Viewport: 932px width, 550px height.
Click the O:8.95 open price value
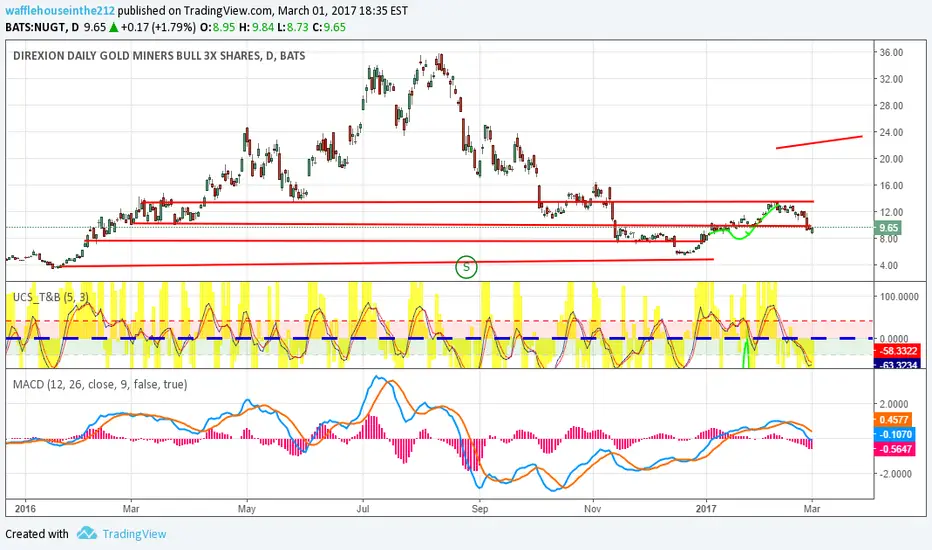pyautogui.click(x=218, y=27)
